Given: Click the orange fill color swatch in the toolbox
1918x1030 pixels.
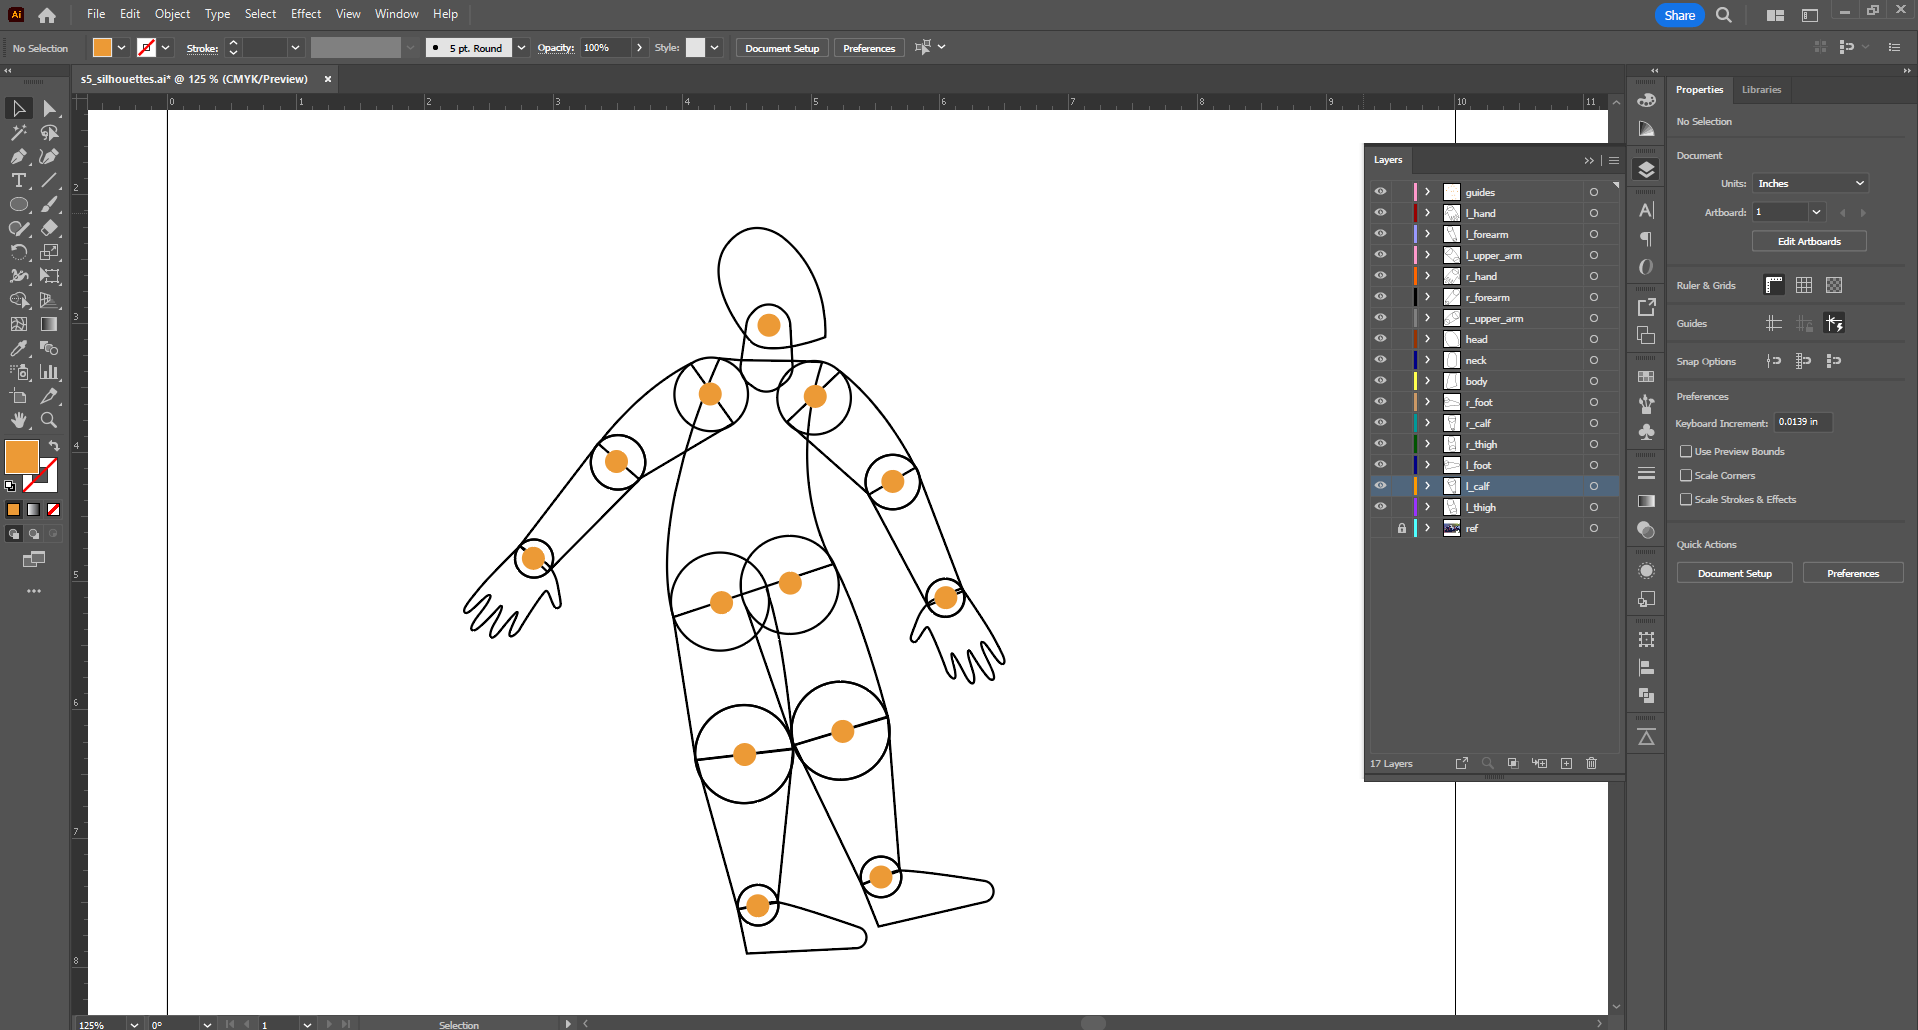Looking at the screenshot, I should pyautogui.click(x=21, y=458).
